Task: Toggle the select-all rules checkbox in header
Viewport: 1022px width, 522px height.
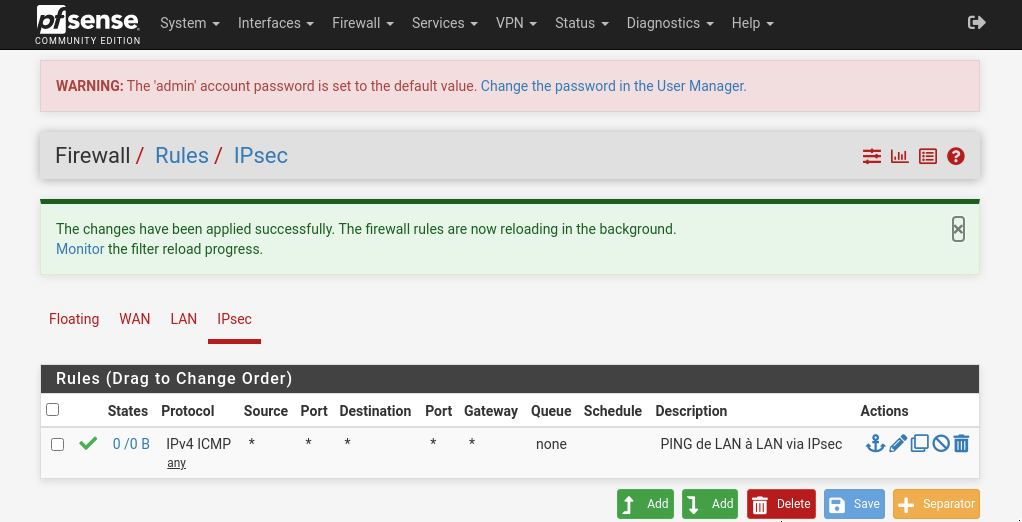Action: tap(53, 409)
